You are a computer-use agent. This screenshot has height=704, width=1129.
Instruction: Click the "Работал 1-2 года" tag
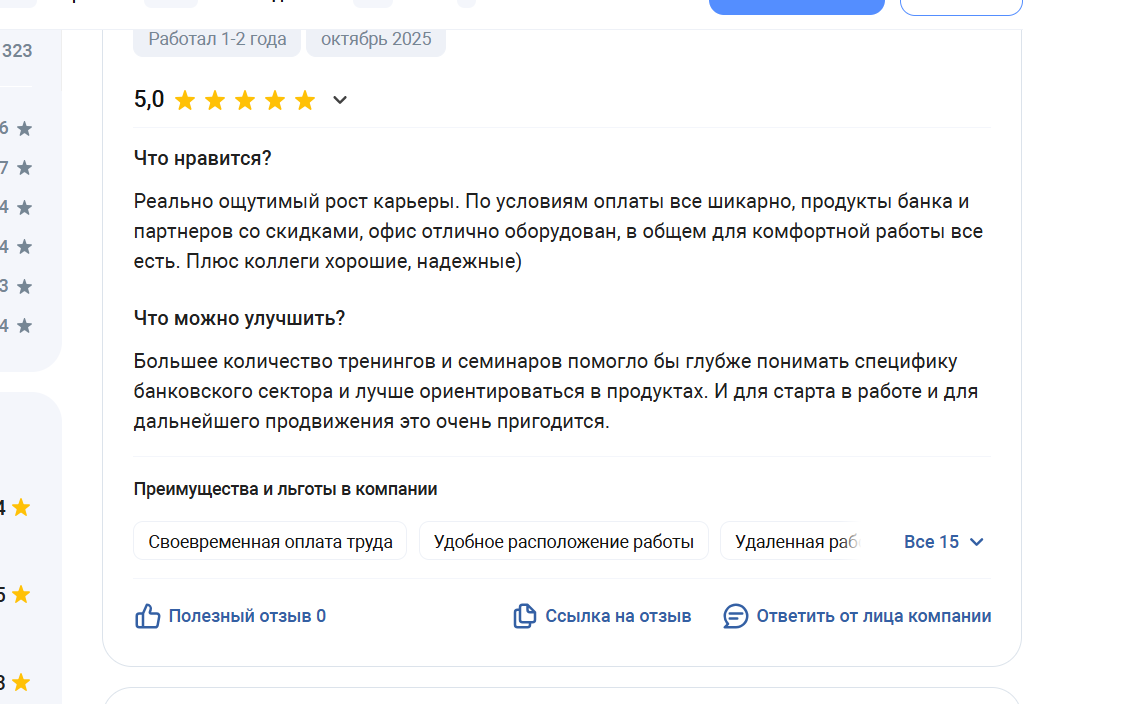point(217,40)
